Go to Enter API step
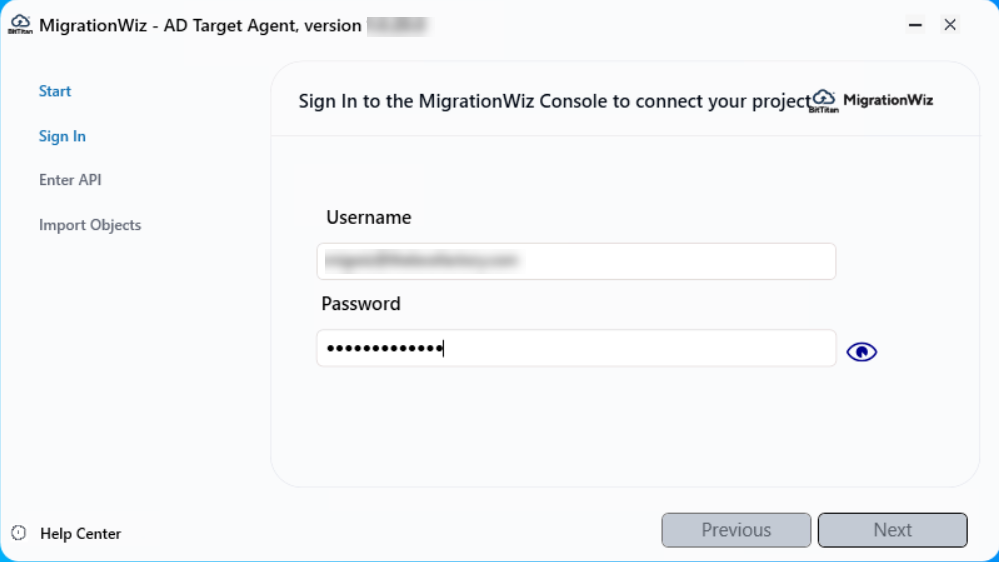This screenshot has width=999, height=562. [x=70, y=180]
